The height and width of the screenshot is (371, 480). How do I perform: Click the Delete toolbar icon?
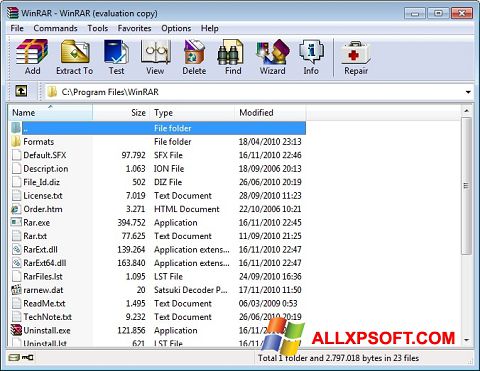click(194, 52)
